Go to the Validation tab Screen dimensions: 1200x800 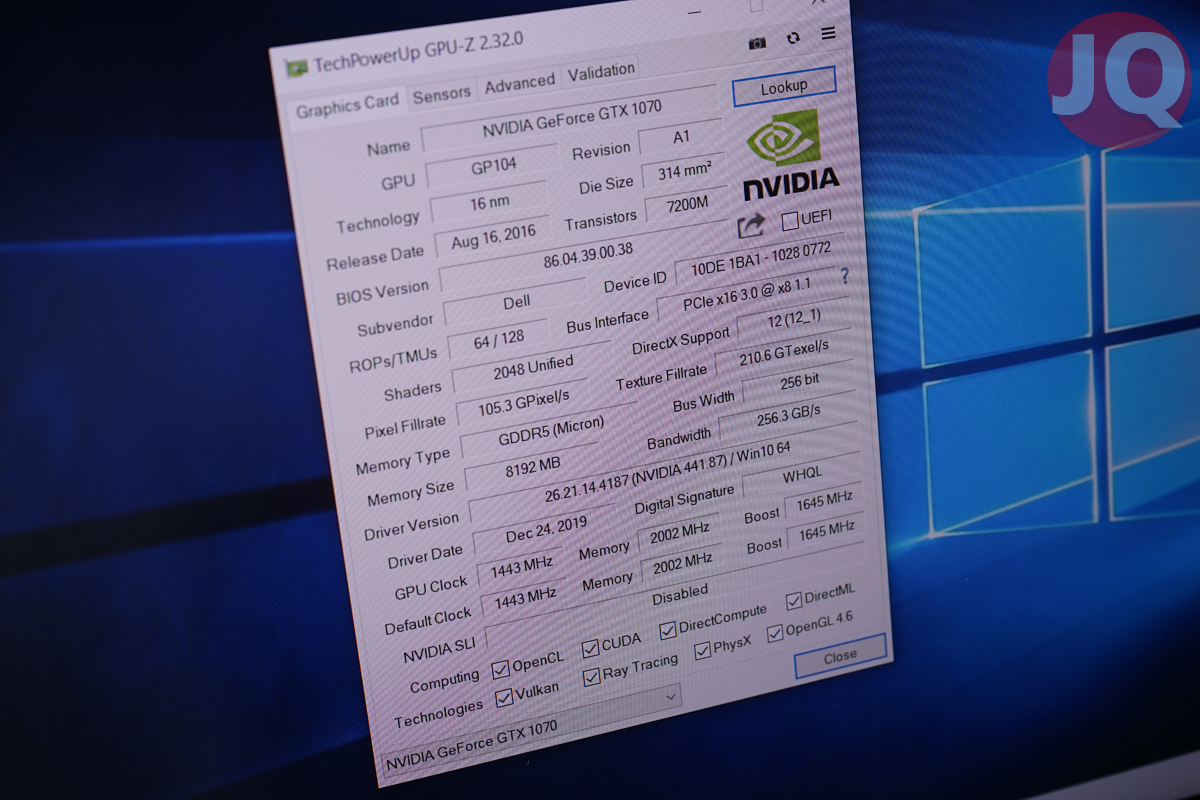(x=601, y=71)
